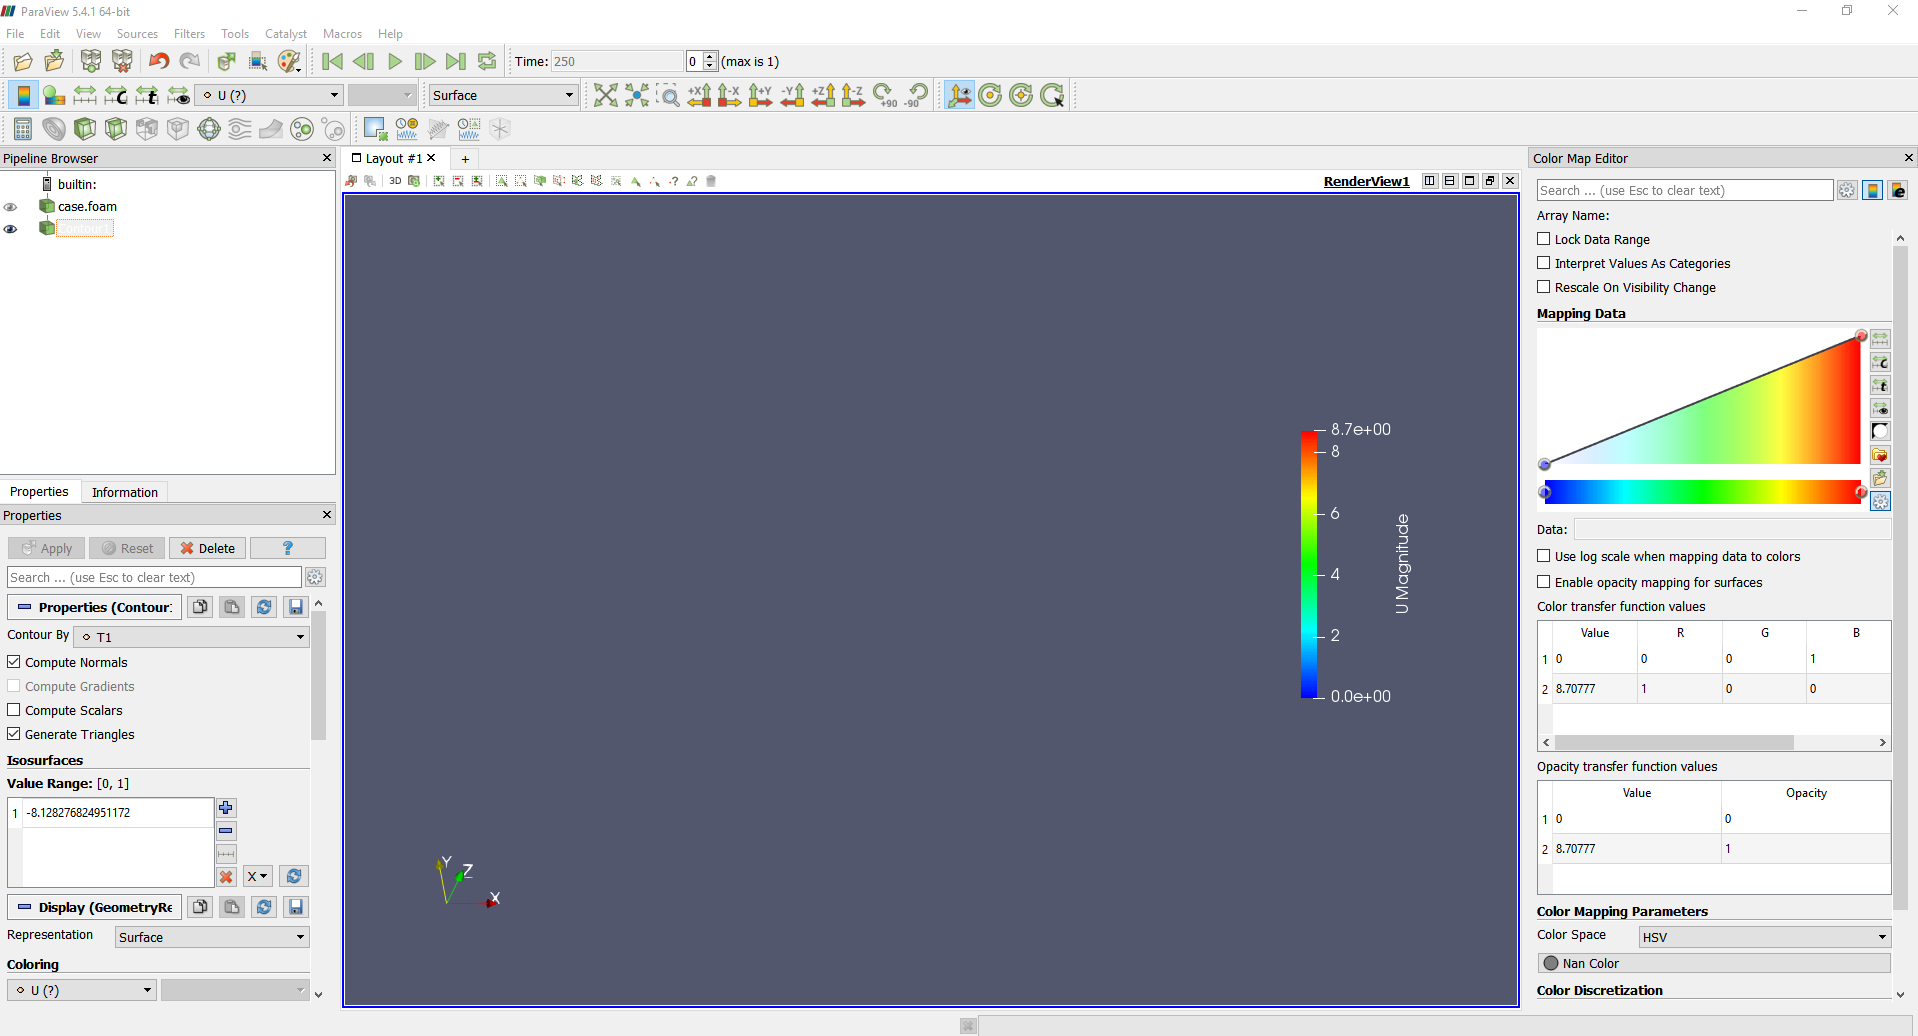1918x1036 pixels.
Task: Hide case.foam using its eye icon
Action: (11, 207)
